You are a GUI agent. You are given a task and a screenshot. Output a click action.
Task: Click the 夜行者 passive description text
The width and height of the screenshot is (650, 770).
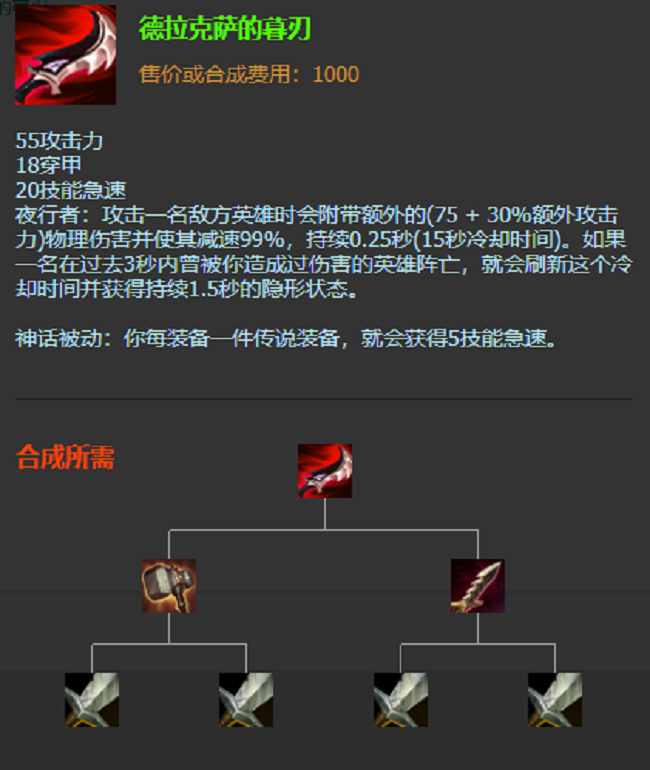pyautogui.click(x=324, y=252)
